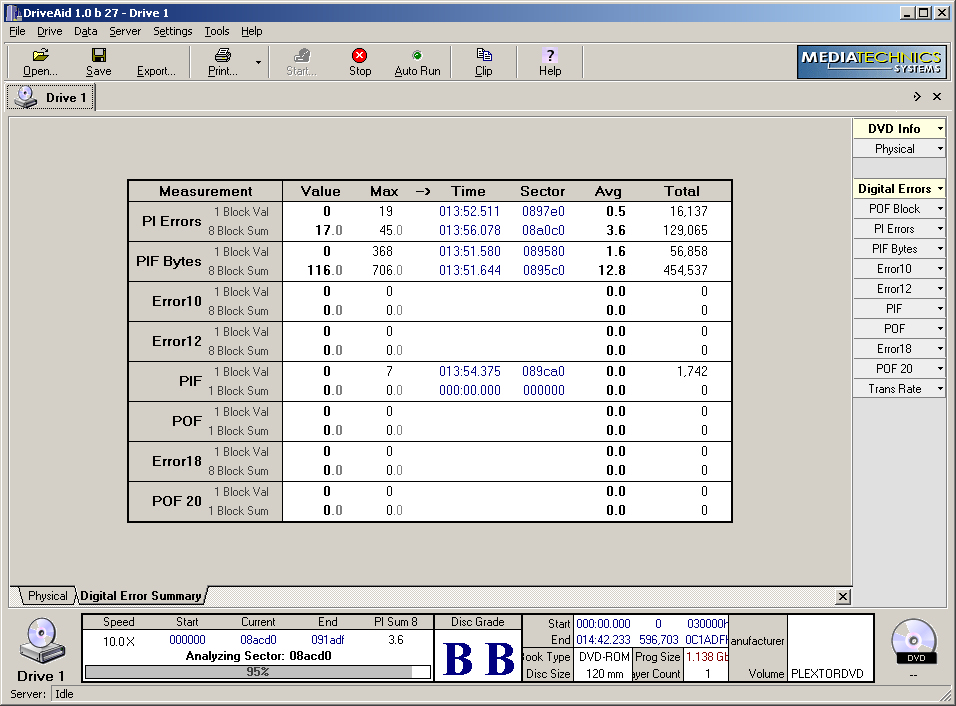Click the Clip toolbar icon
The width and height of the screenshot is (956, 706).
[x=484, y=55]
